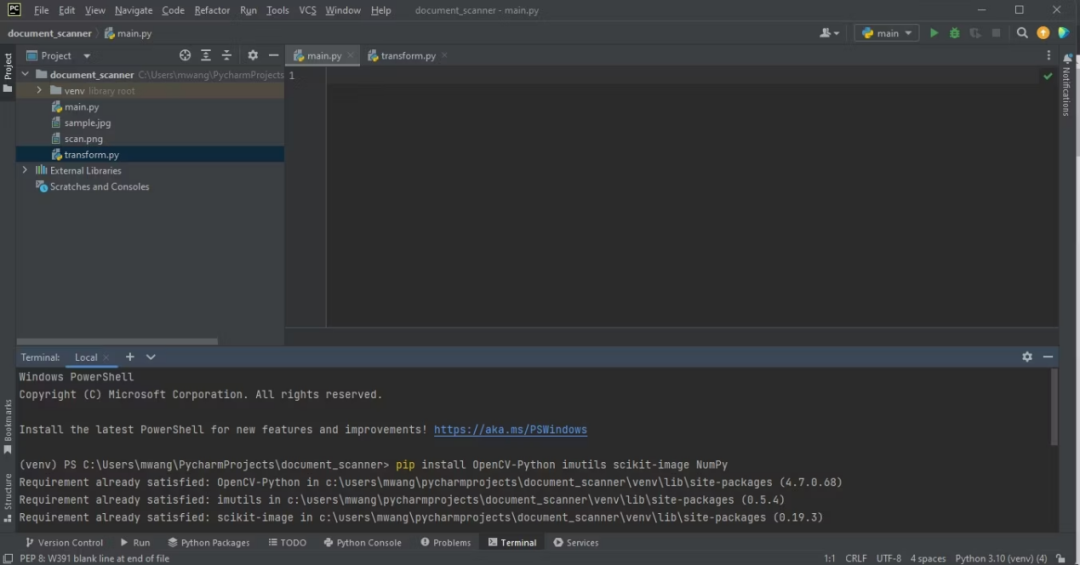The height and width of the screenshot is (565, 1080).
Task: Click the terminal vertical scrollbar
Action: pyautogui.click(x=1054, y=407)
